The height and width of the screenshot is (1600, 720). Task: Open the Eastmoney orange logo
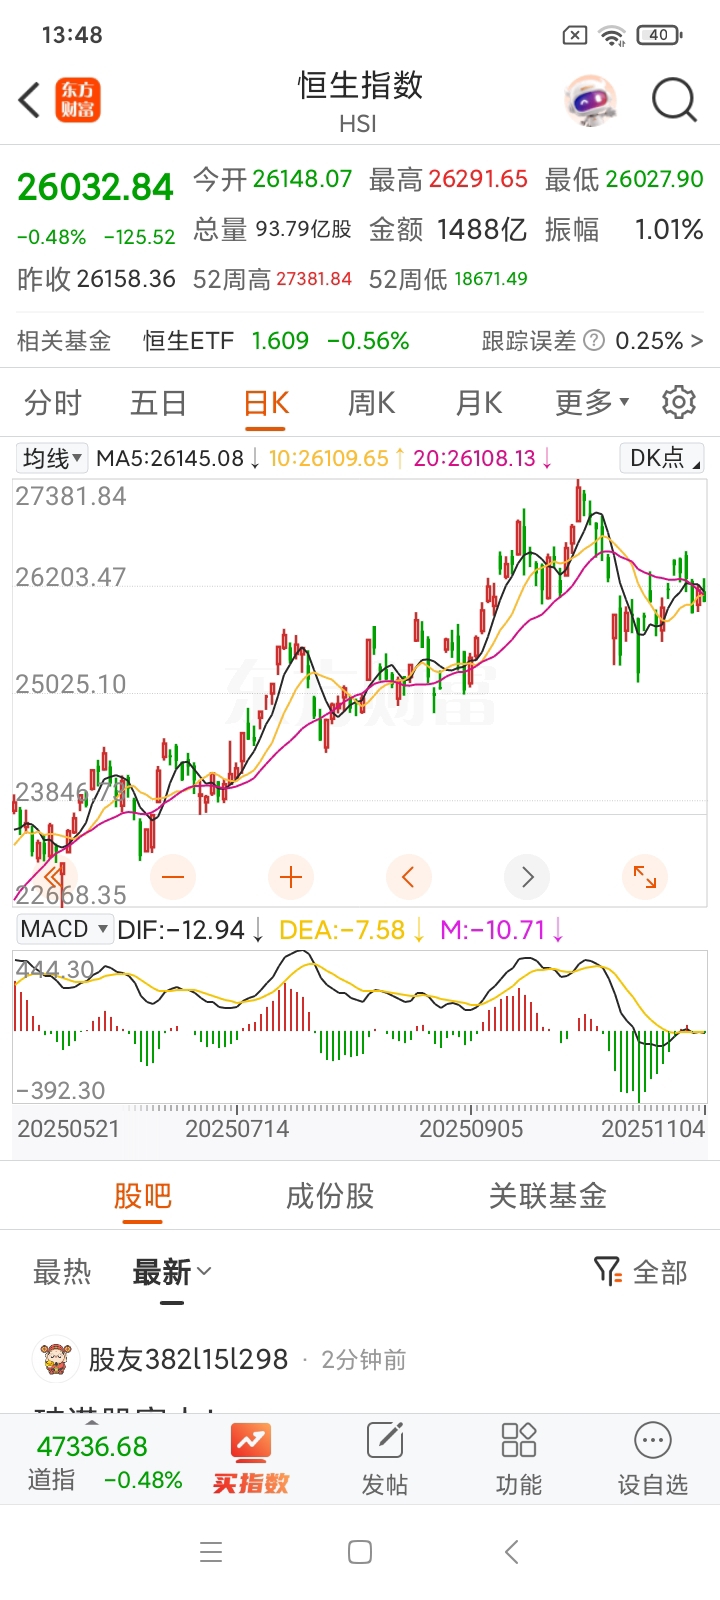pos(77,100)
